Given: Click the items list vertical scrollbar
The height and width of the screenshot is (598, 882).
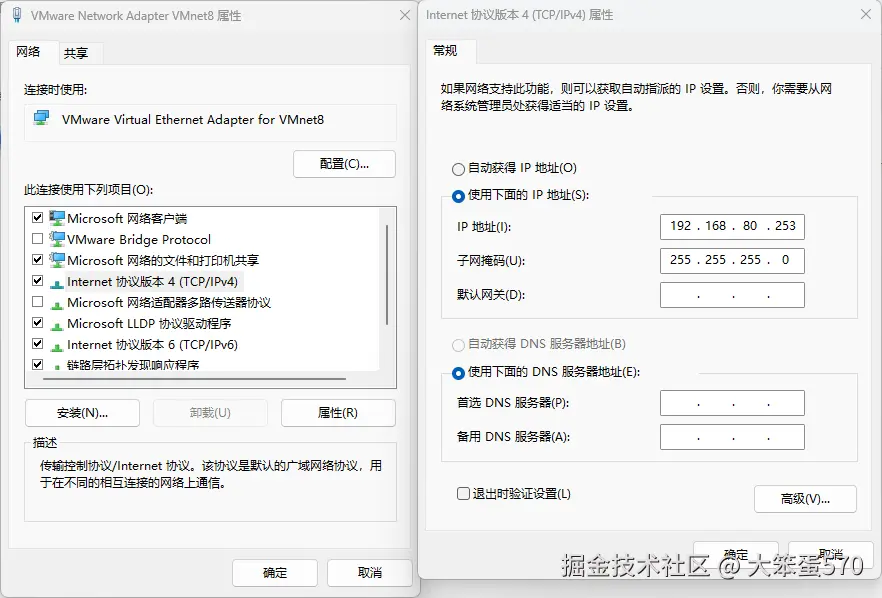Looking at the screenshot, I should pos(387,275).
